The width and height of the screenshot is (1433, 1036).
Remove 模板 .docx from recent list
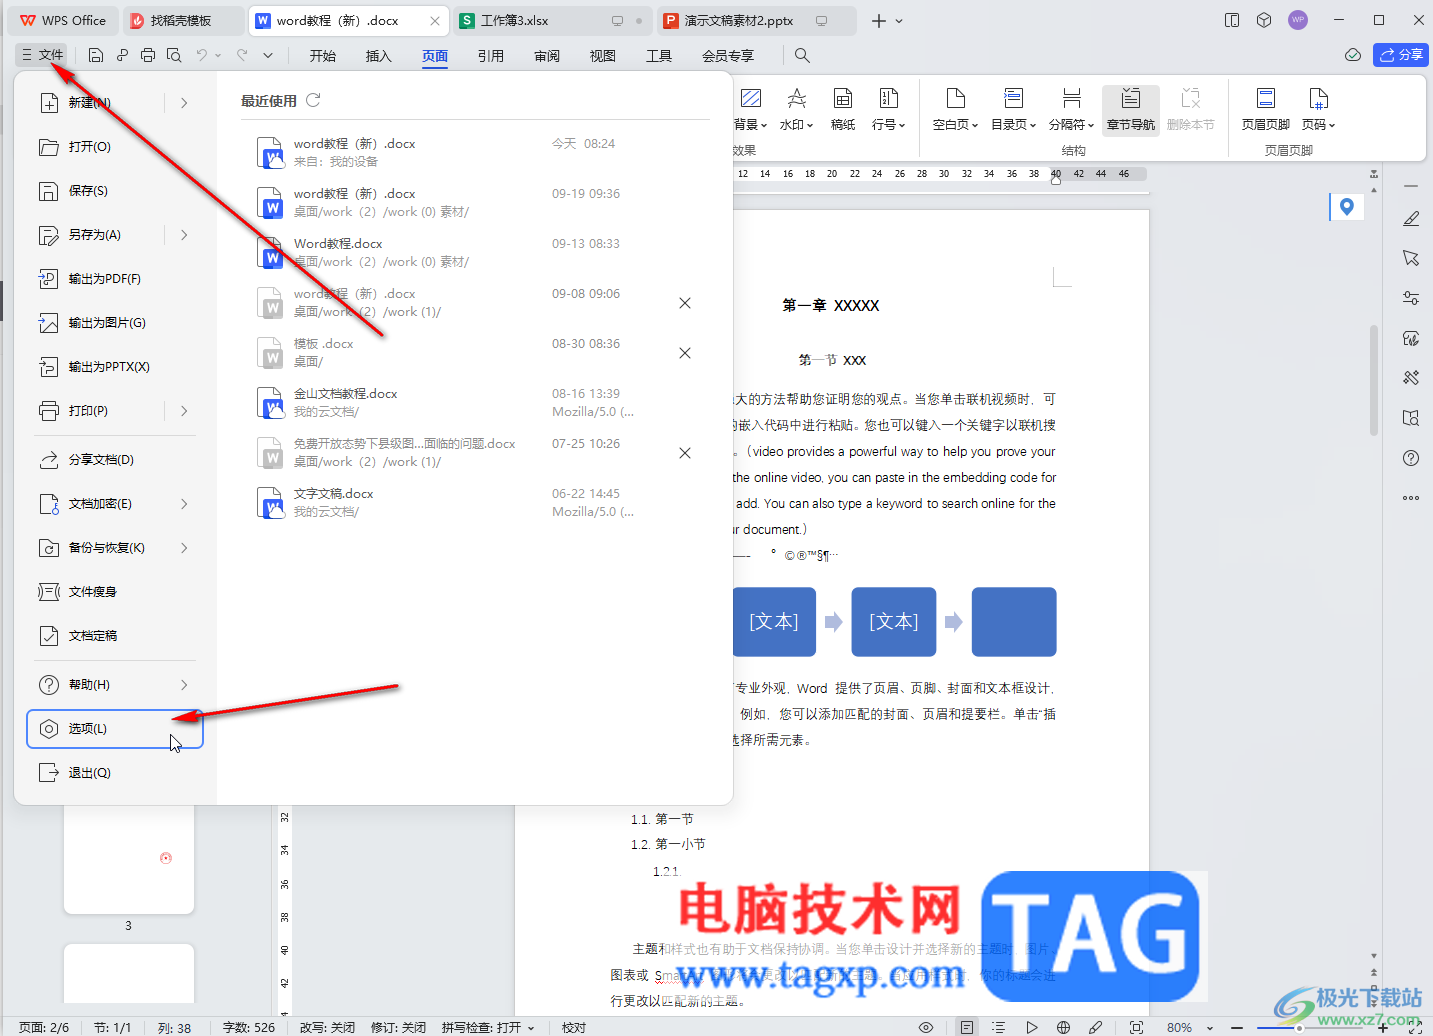[x=685, y=353]
